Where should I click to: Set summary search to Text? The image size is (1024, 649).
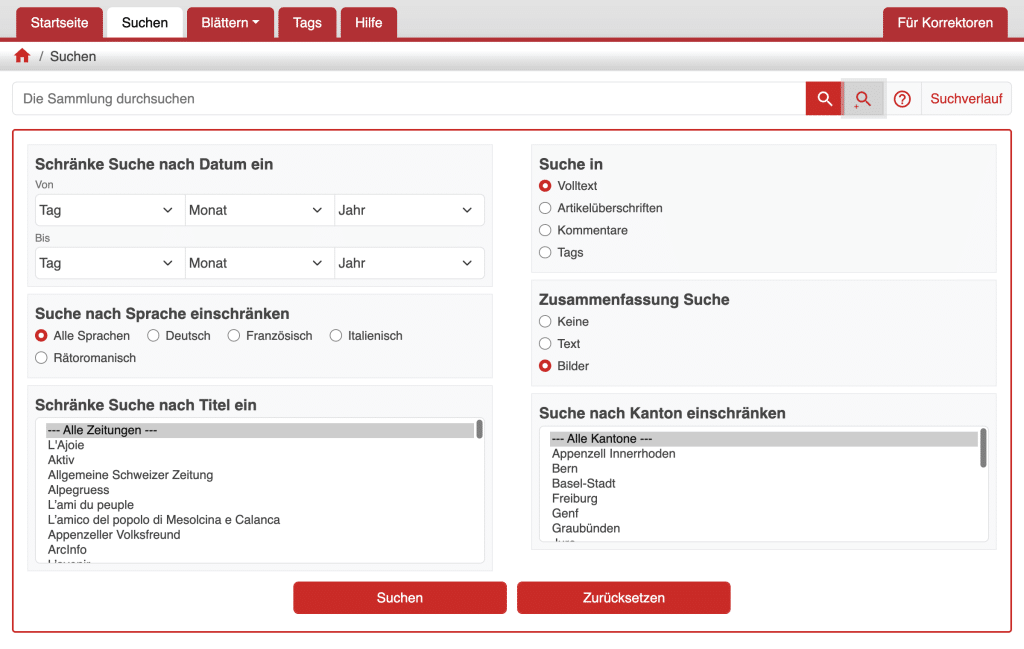[x=545, y=344]
